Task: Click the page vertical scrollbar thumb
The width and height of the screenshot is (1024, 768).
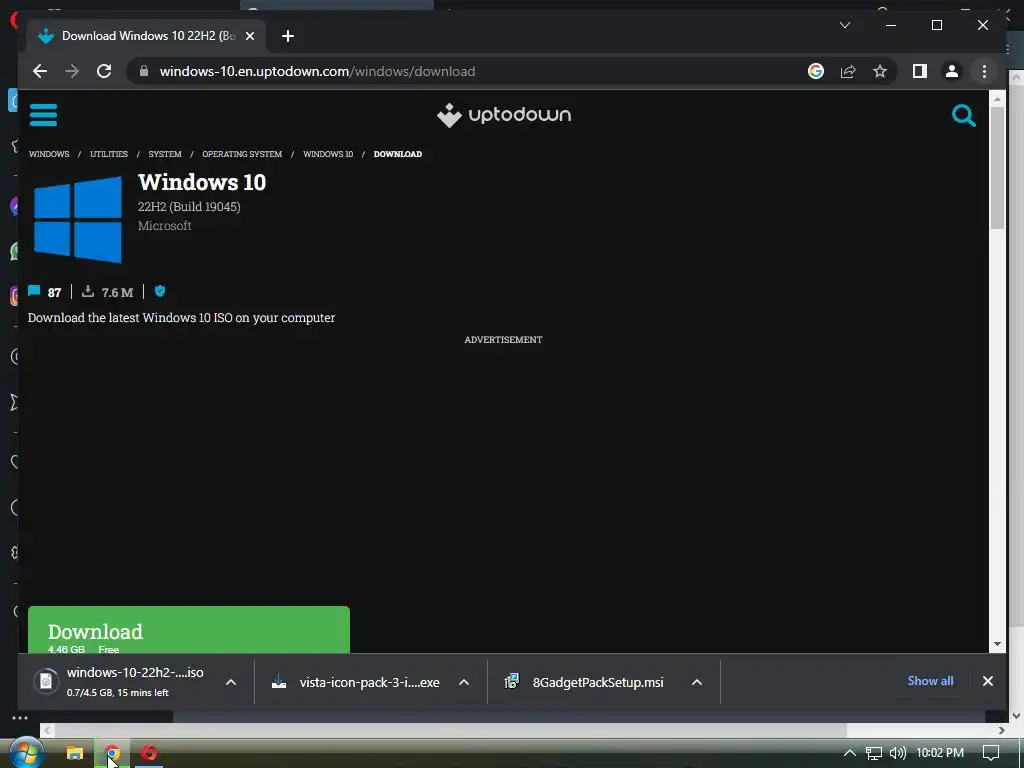Action: (997, 168)
